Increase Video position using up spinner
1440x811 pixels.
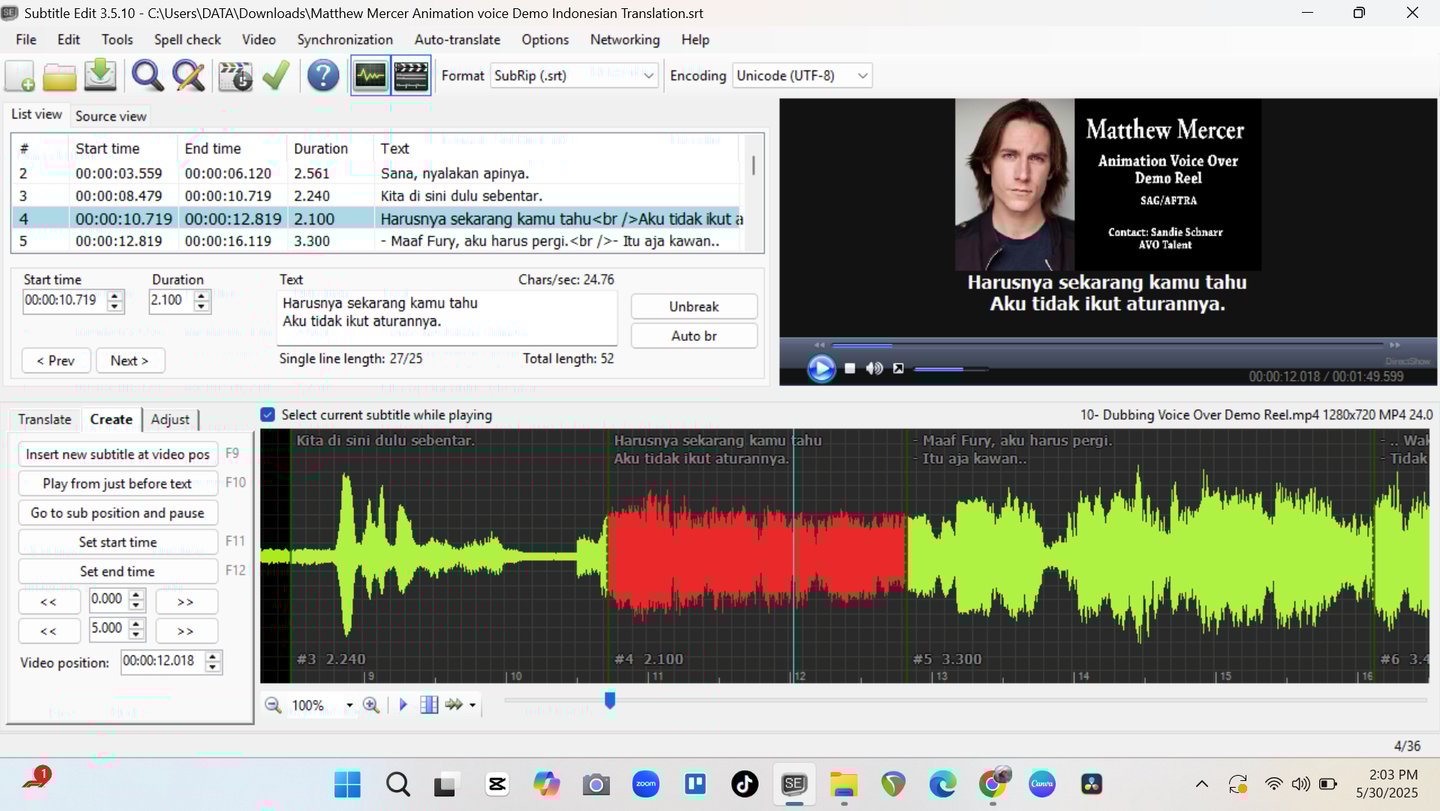(213, 656)
